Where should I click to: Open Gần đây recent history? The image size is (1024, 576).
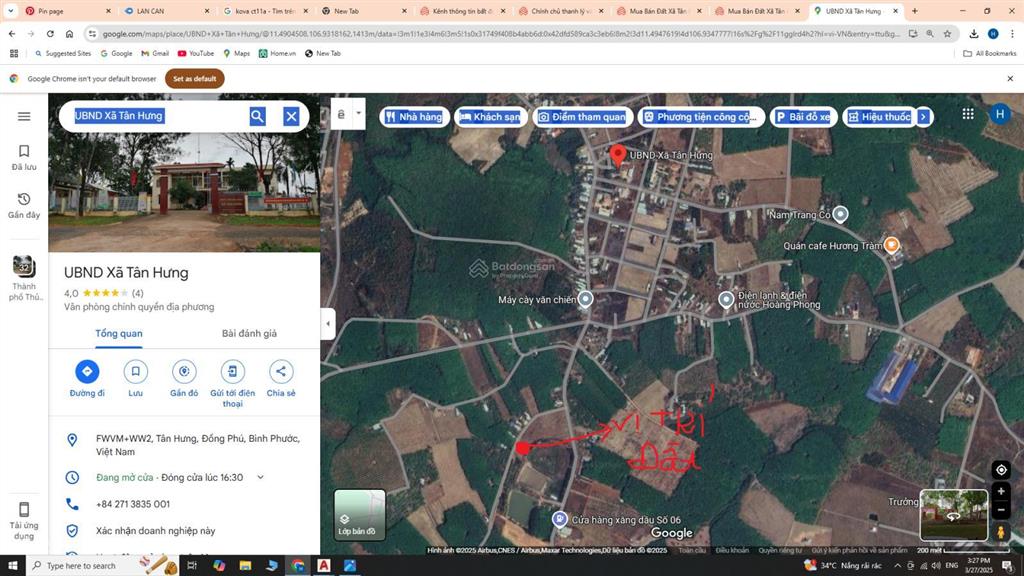pyautogui.click(x=24, y=205)
